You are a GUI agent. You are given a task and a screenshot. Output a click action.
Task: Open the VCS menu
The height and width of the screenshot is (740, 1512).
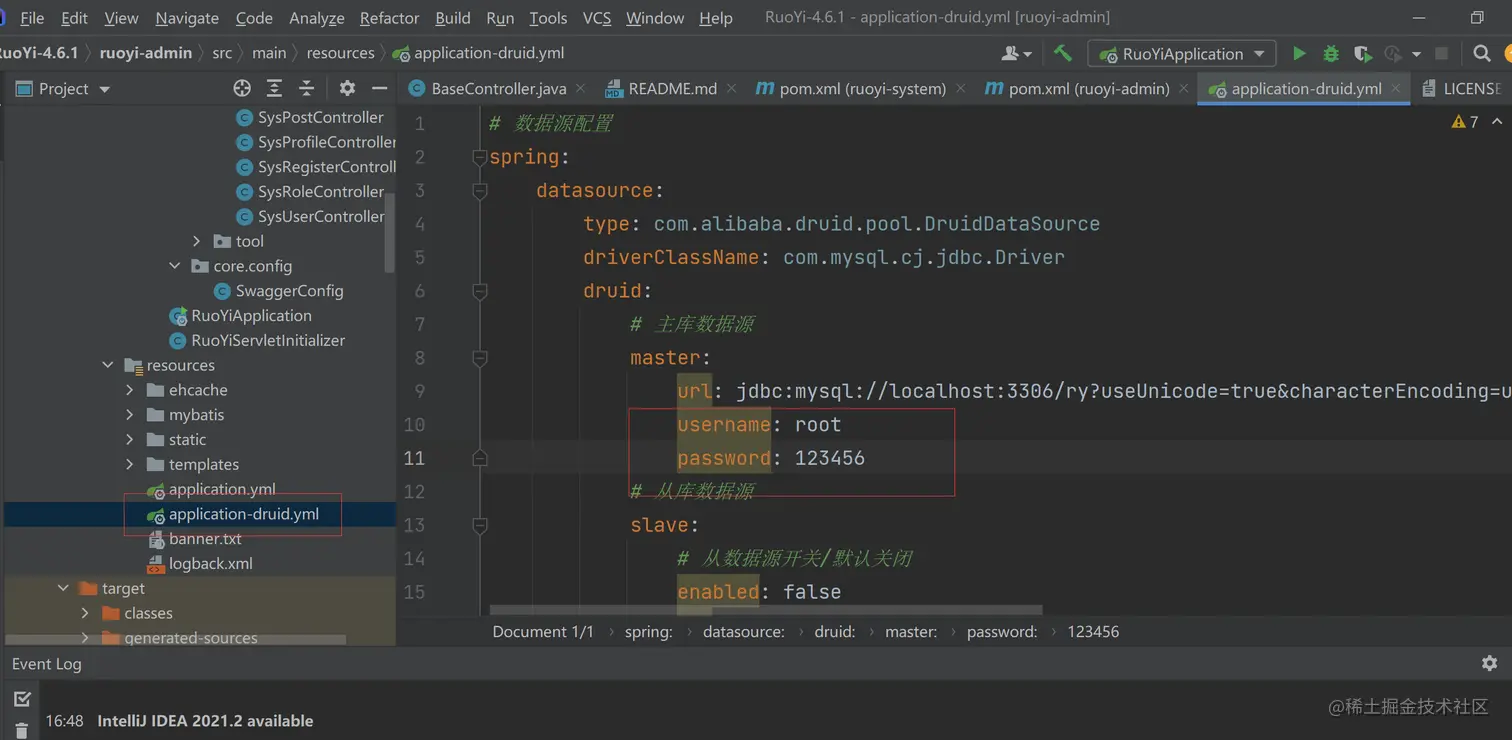pos(596,18)
